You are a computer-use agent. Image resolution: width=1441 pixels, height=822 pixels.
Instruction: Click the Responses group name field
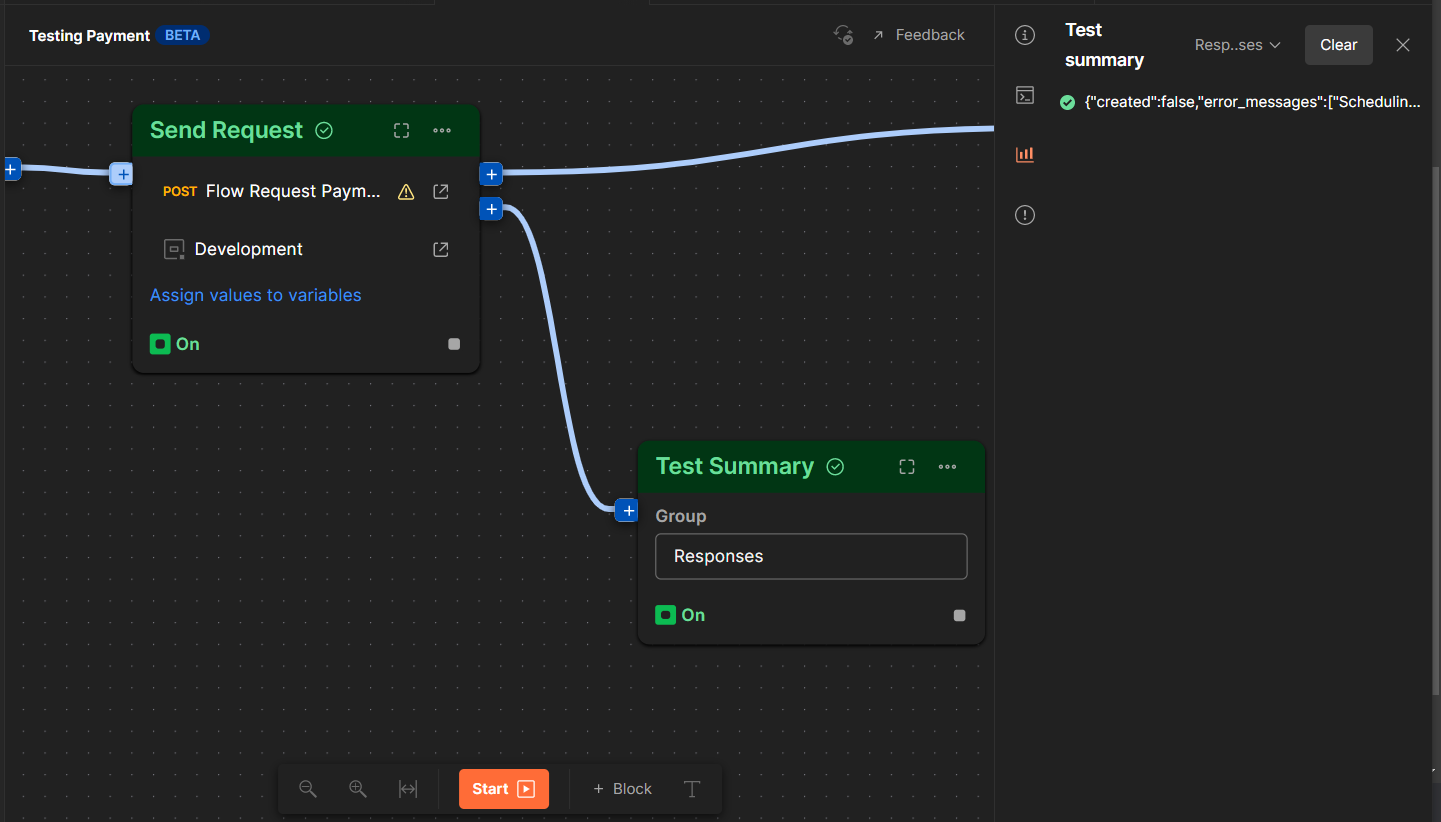pyautogui.click(x=811, y=556)
